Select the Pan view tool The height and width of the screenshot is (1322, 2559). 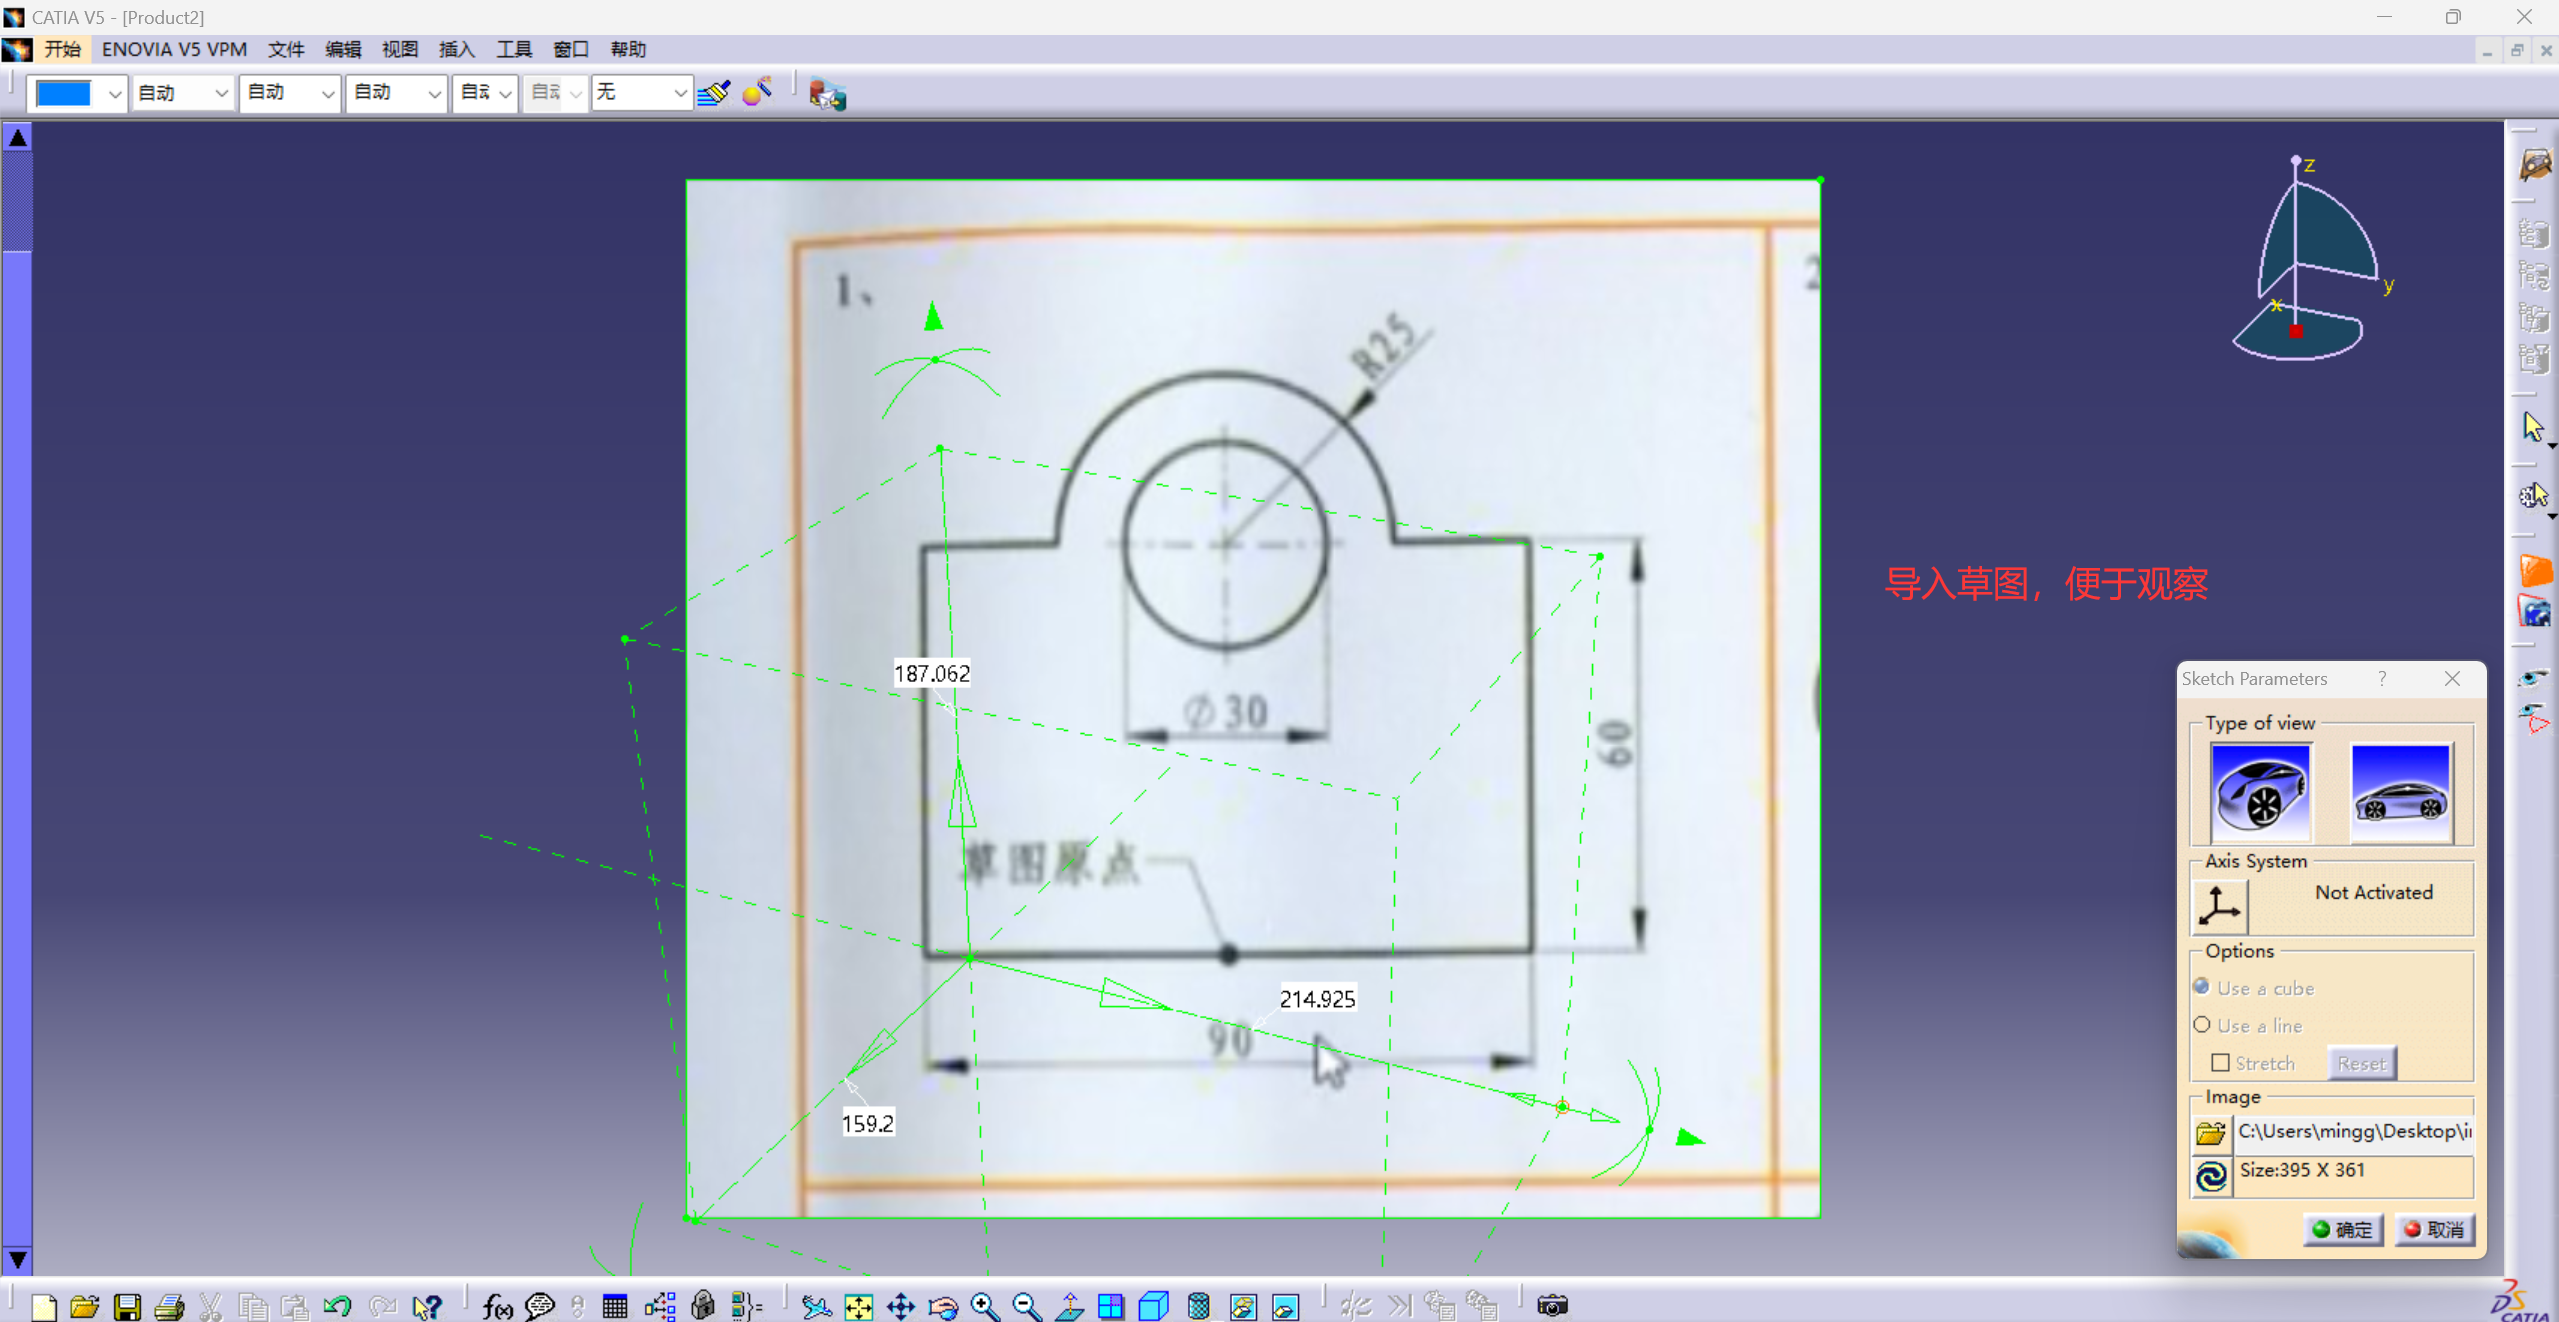900,1305
